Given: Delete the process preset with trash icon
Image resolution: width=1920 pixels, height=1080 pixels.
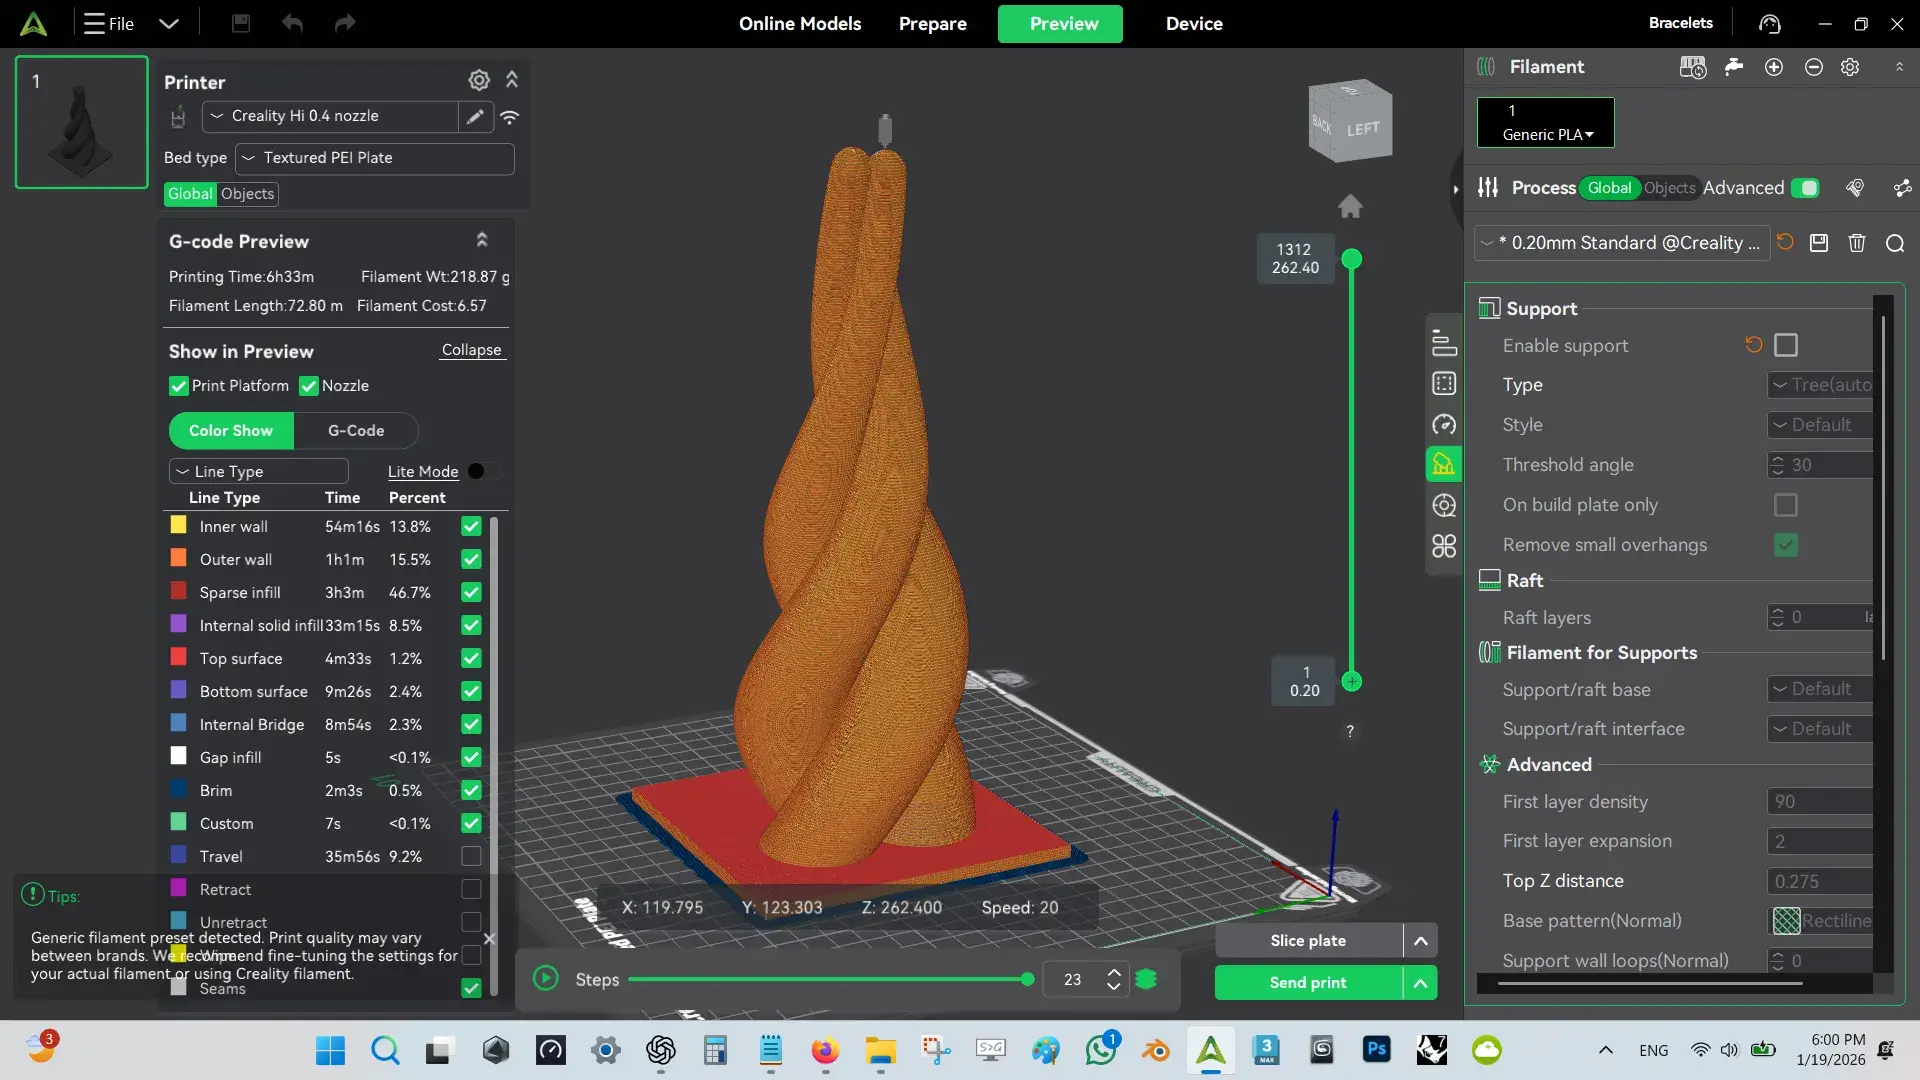Looking at the screenshot, I should tap(1857, 243).
